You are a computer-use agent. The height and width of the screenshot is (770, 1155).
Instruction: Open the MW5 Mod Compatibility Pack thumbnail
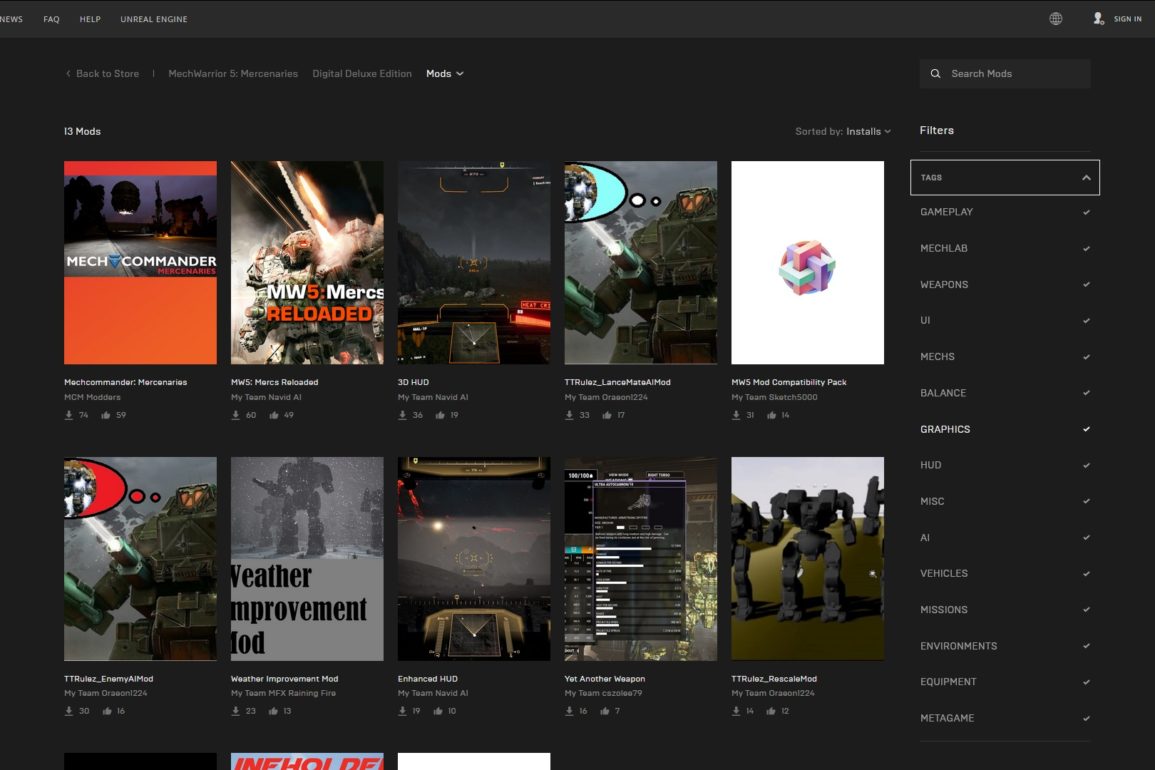[807, 262]
